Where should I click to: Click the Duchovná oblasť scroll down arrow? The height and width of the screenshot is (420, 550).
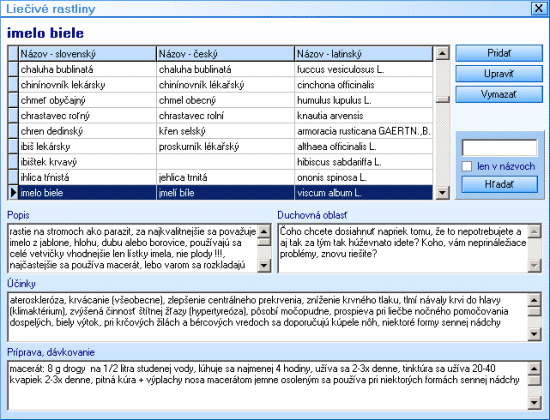(x=534, y=265)
